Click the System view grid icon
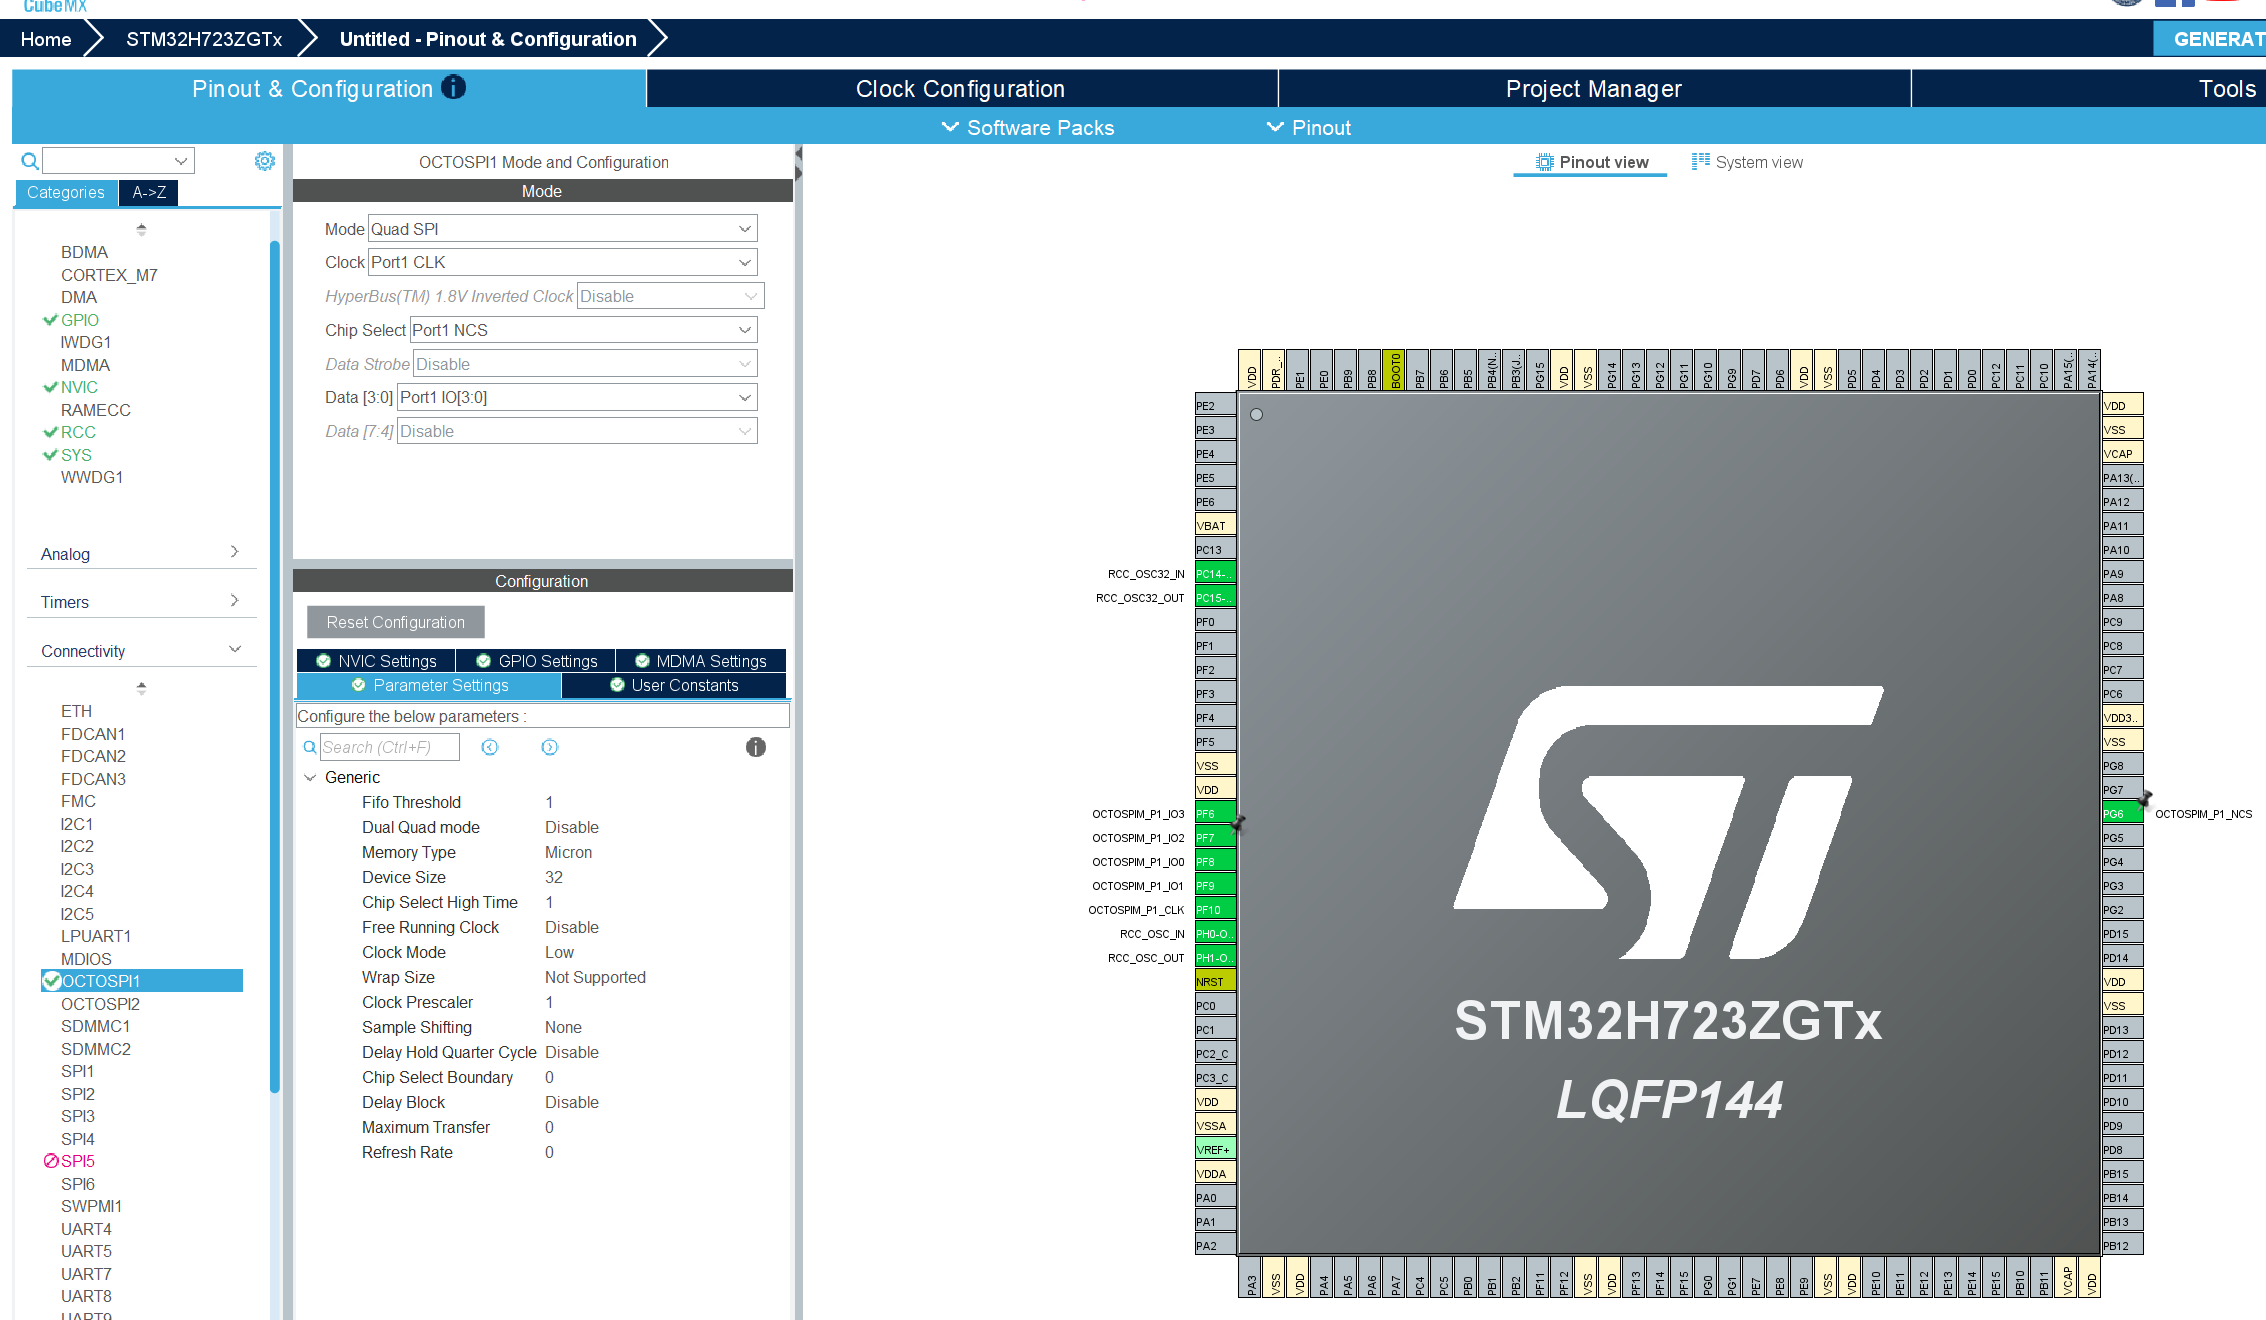Image resolution: width=2266 pixels, height=1320 pixels. pos(1700,162)
